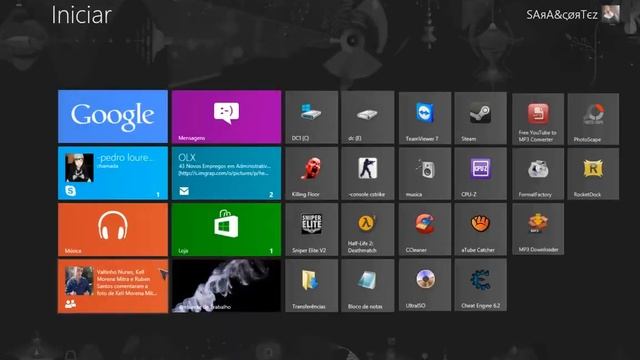The image size is (640, 360).
Task: Launch Steam
Action: (480, 118)
